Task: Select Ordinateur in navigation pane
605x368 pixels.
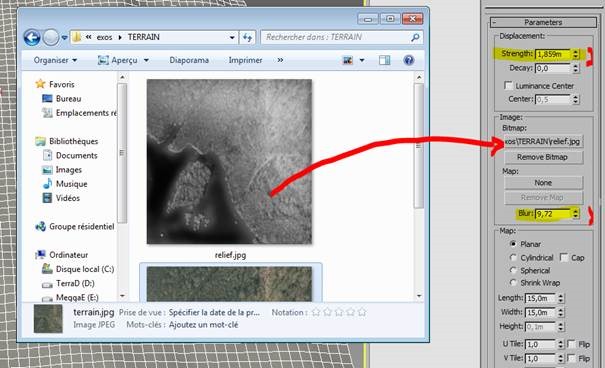Action: 68,255
